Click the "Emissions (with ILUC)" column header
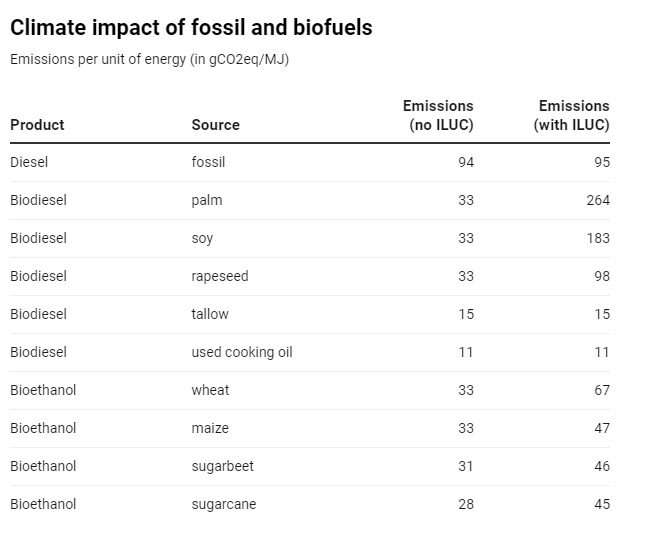 pos(573,115)
